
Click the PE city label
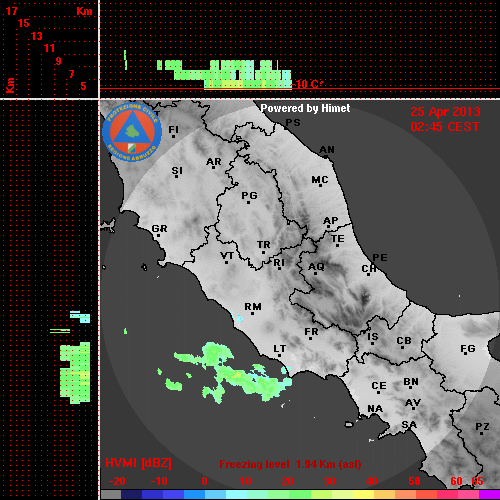(380, 257)
